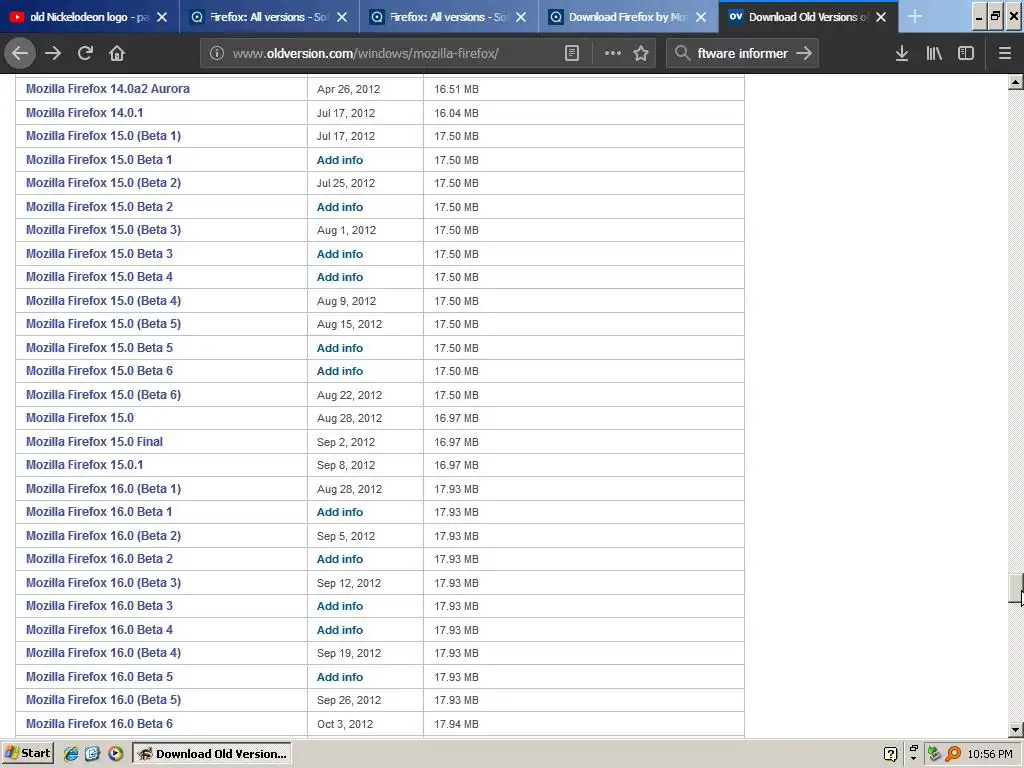Viewport: 1024px width, 768px height.
Task: Click Add info for Firefox 15.0 Beta 6
Action: point(340,371)
